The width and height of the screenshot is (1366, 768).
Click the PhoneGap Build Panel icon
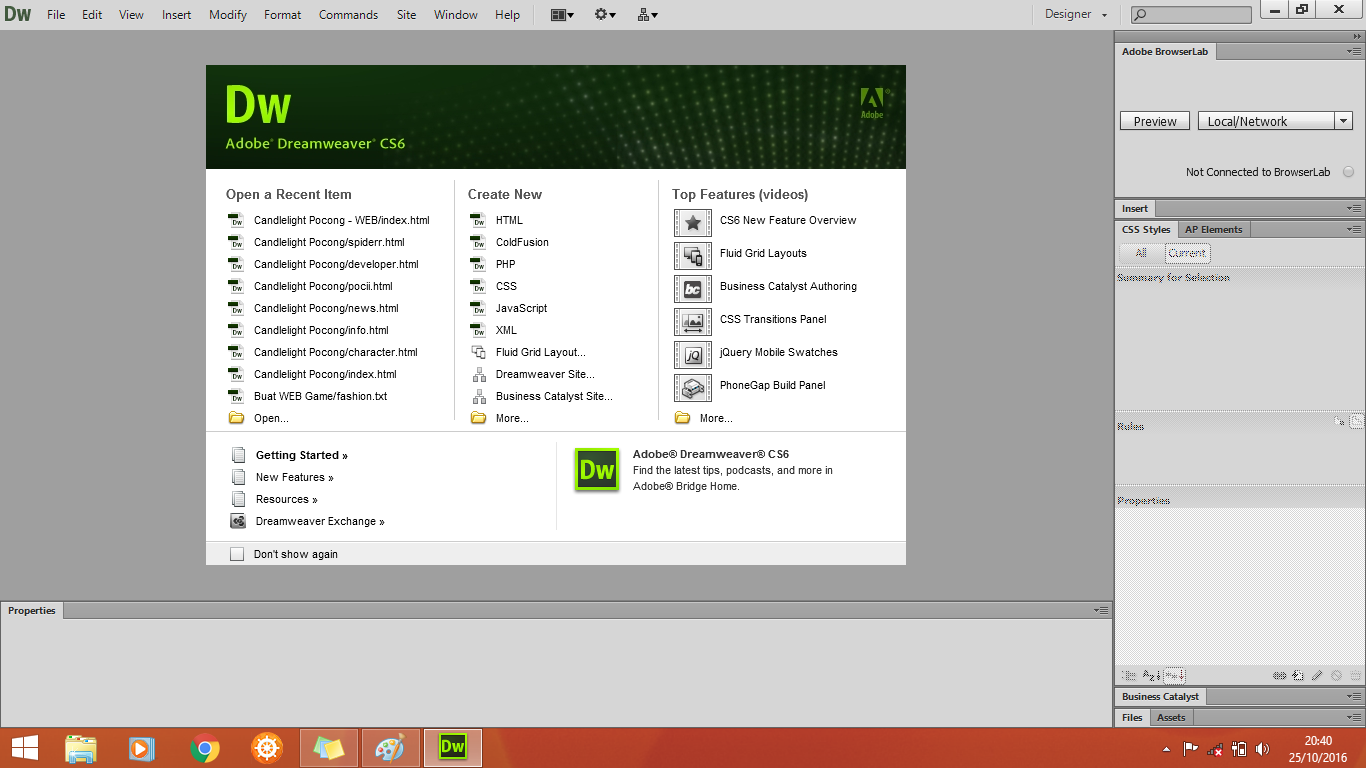[693, 387]
